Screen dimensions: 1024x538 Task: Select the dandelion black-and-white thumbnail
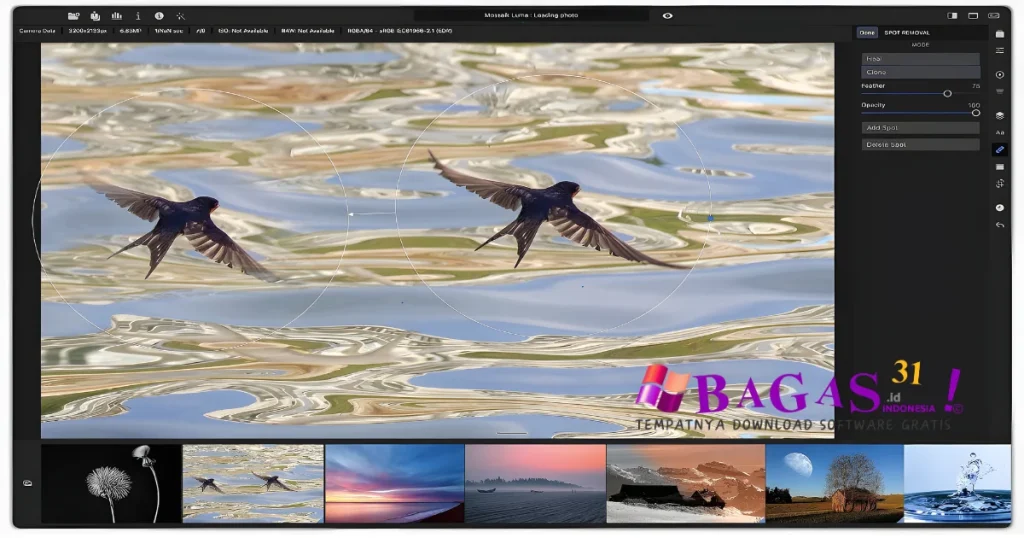pyautogui.click(x=111, y=484)
